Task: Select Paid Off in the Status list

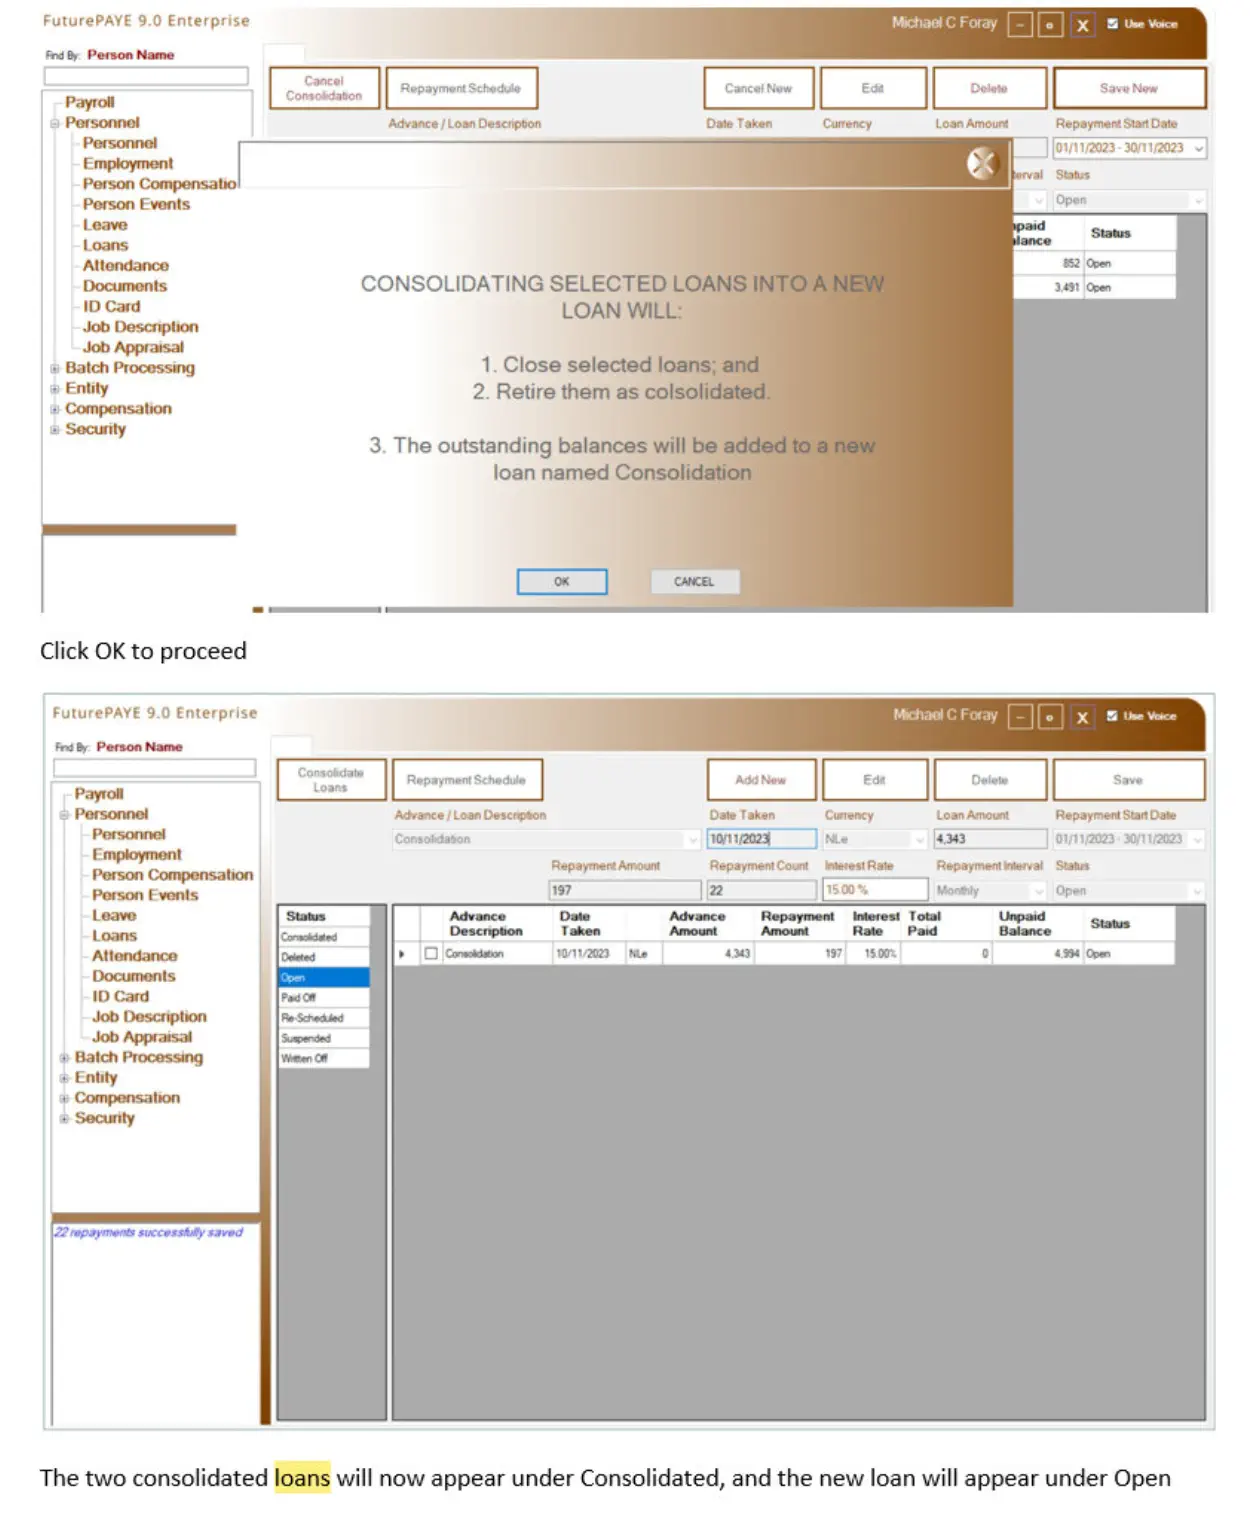Action: (x=324, y=997)
